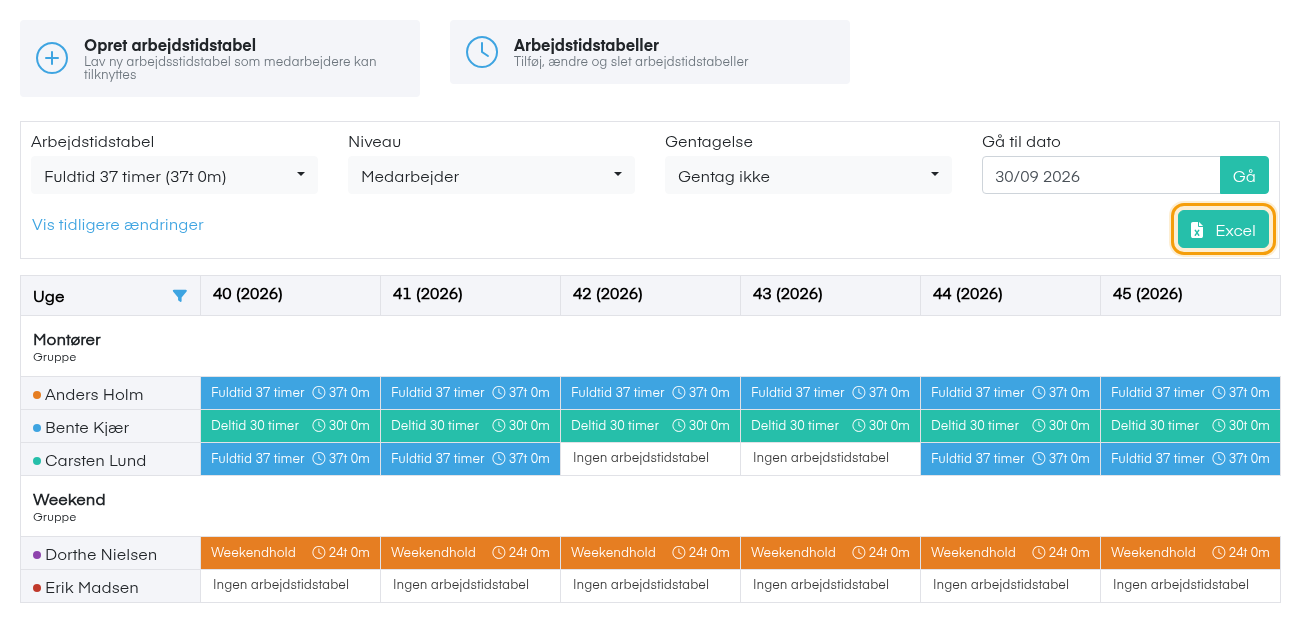This screenshot has width=1300, height=623.
Task: Click the orange dot beside Anders Holm
Action: click(x=37, y=394)
